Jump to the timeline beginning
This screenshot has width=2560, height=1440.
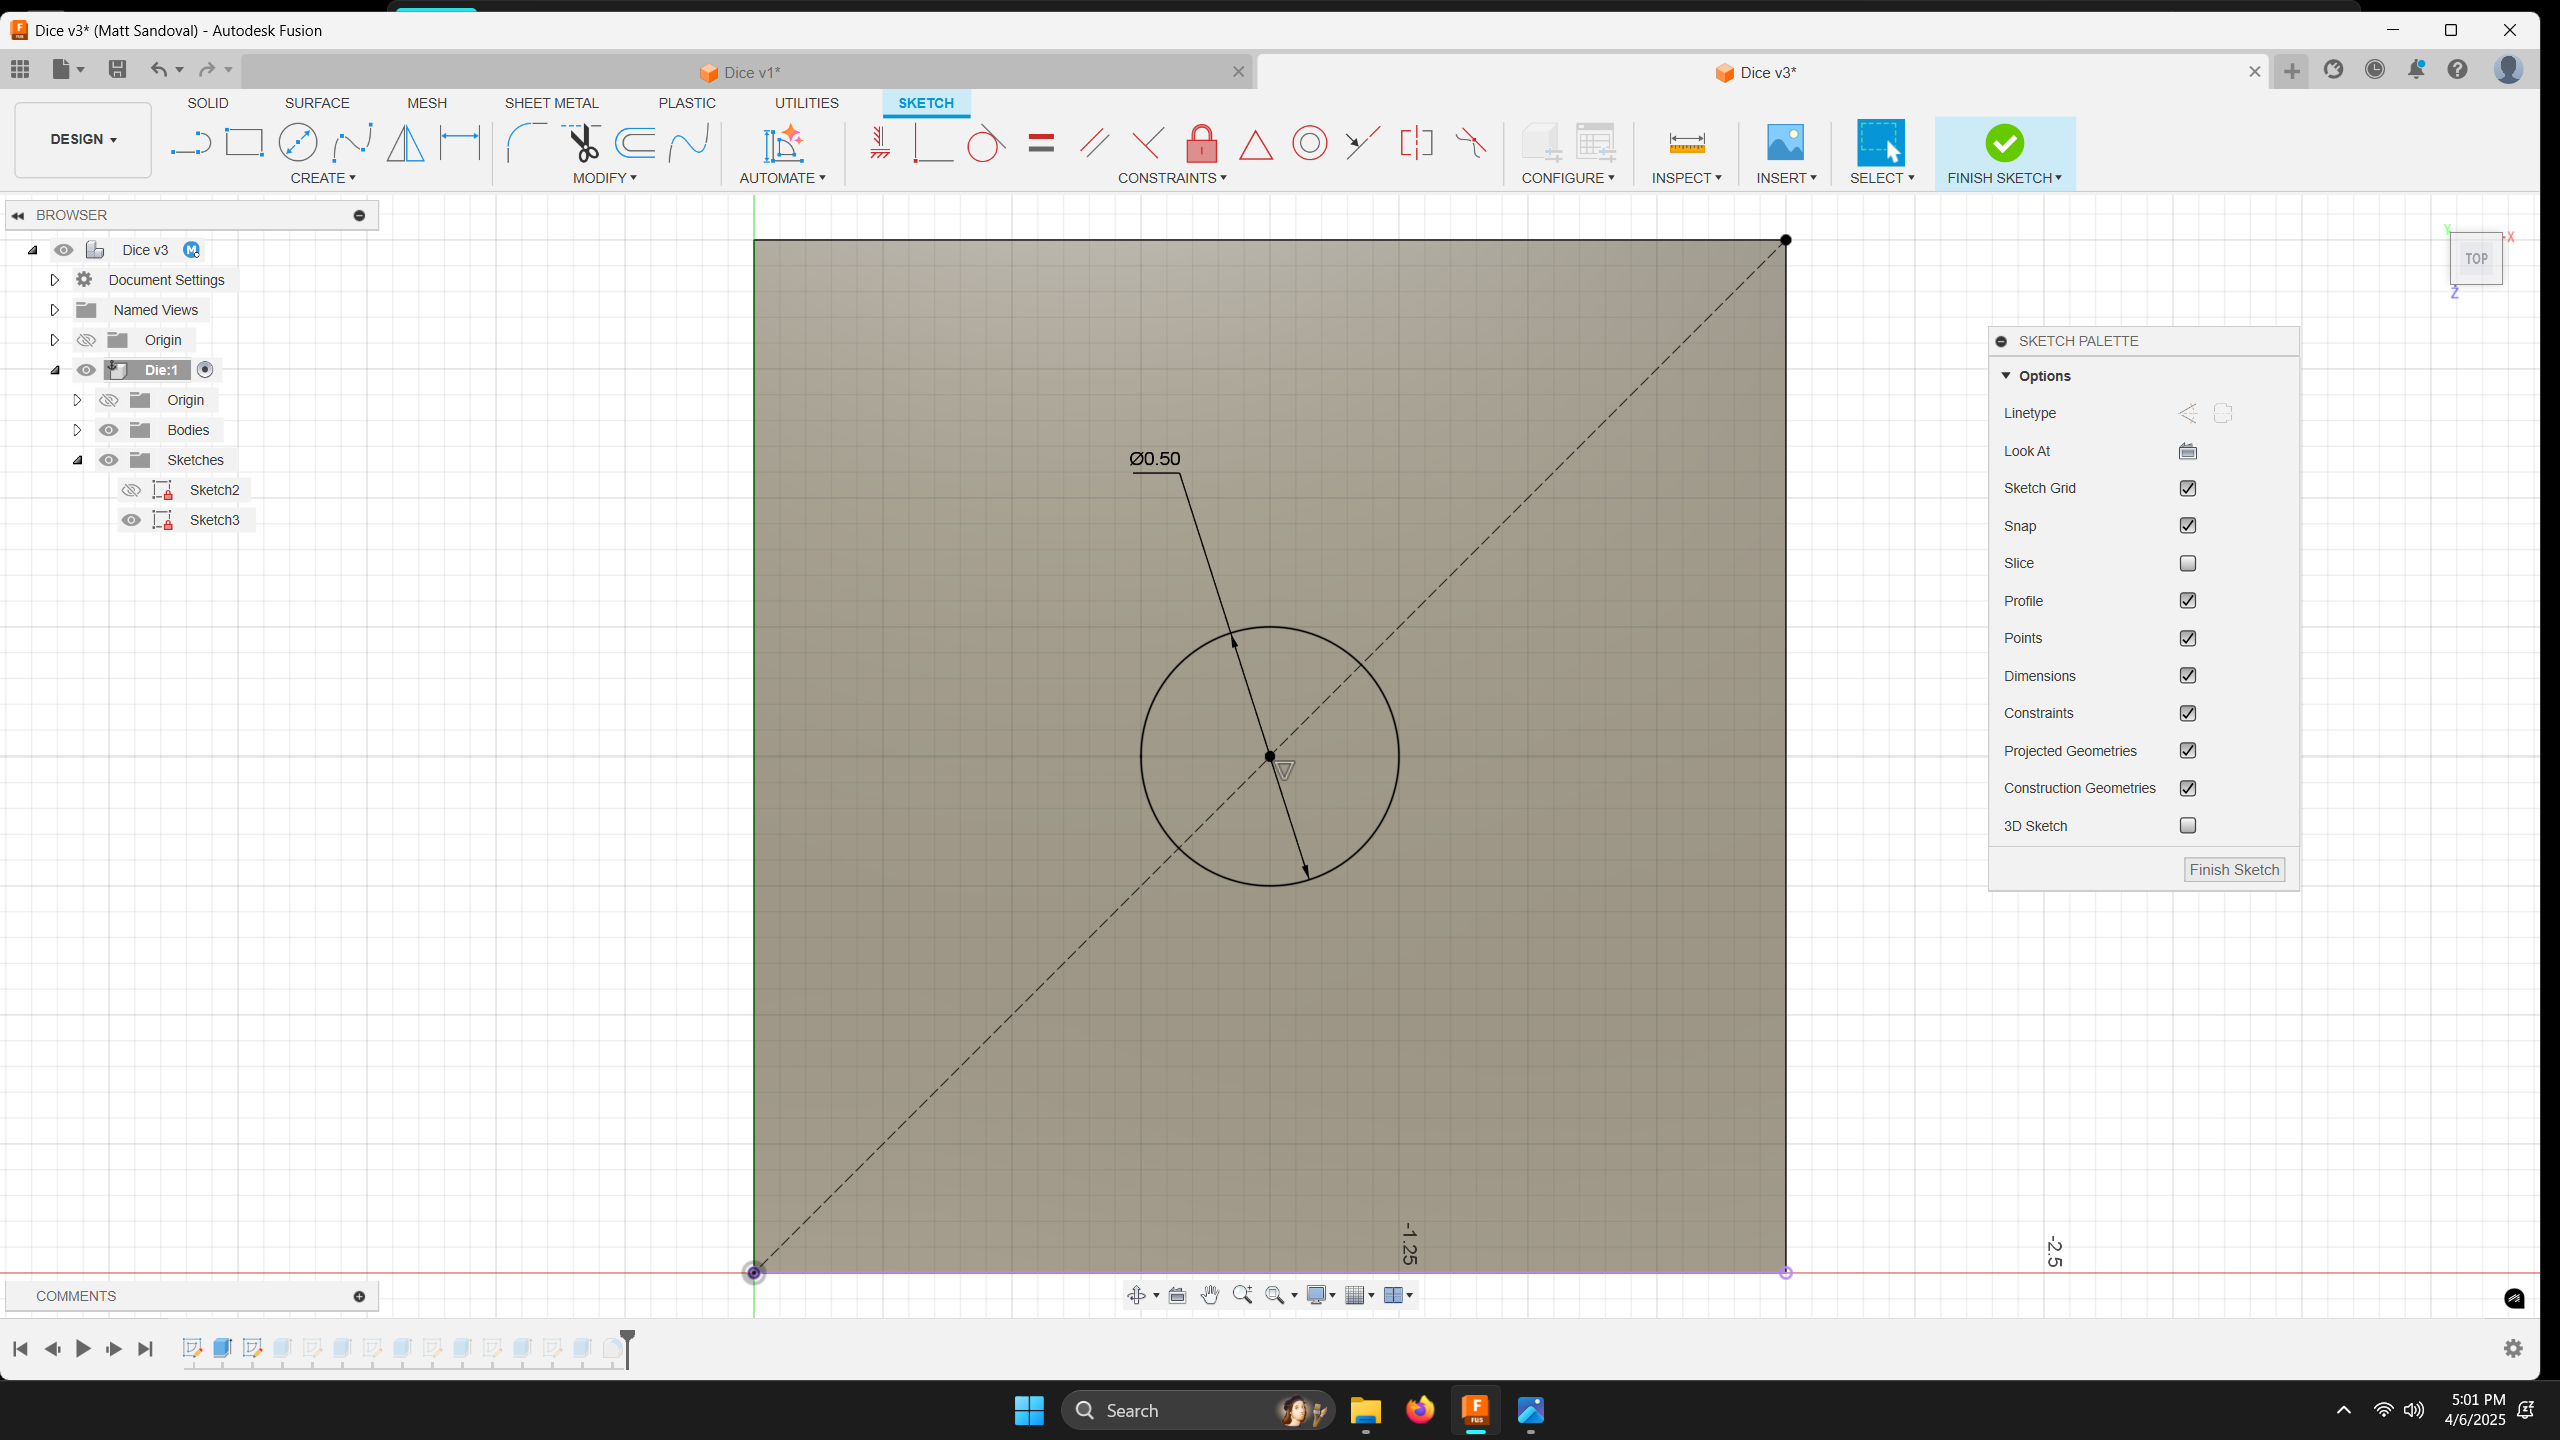click(20, 1349)
